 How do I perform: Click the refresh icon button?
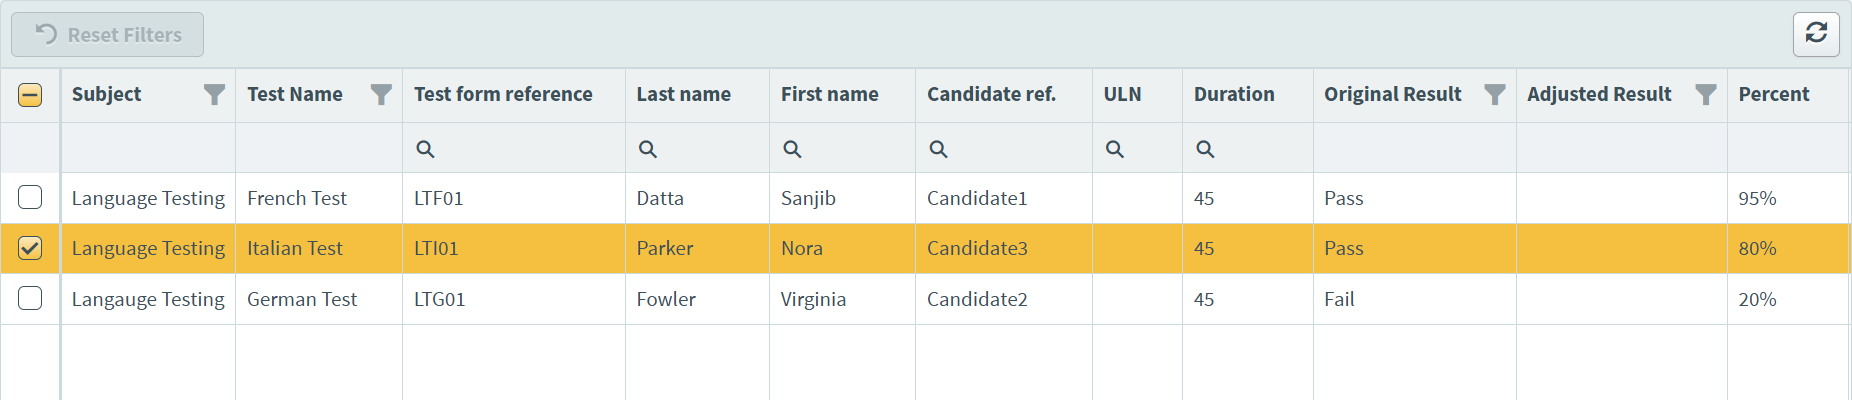coord(1816,34)
